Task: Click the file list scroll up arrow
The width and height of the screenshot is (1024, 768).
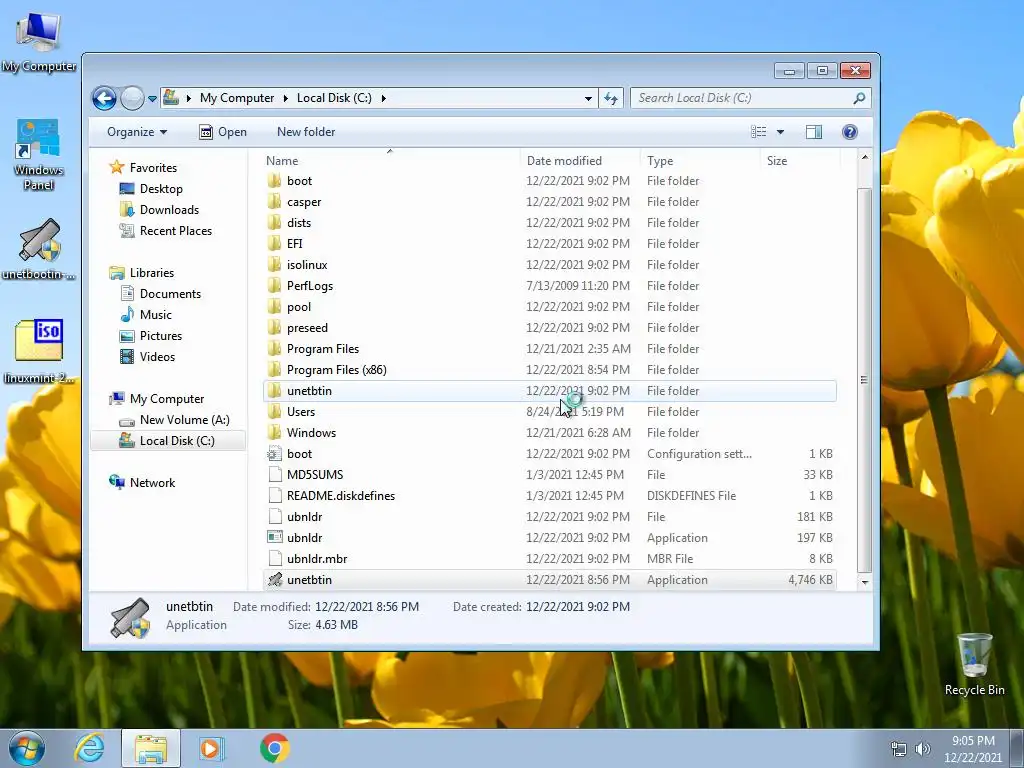Action: pos(865,157)
